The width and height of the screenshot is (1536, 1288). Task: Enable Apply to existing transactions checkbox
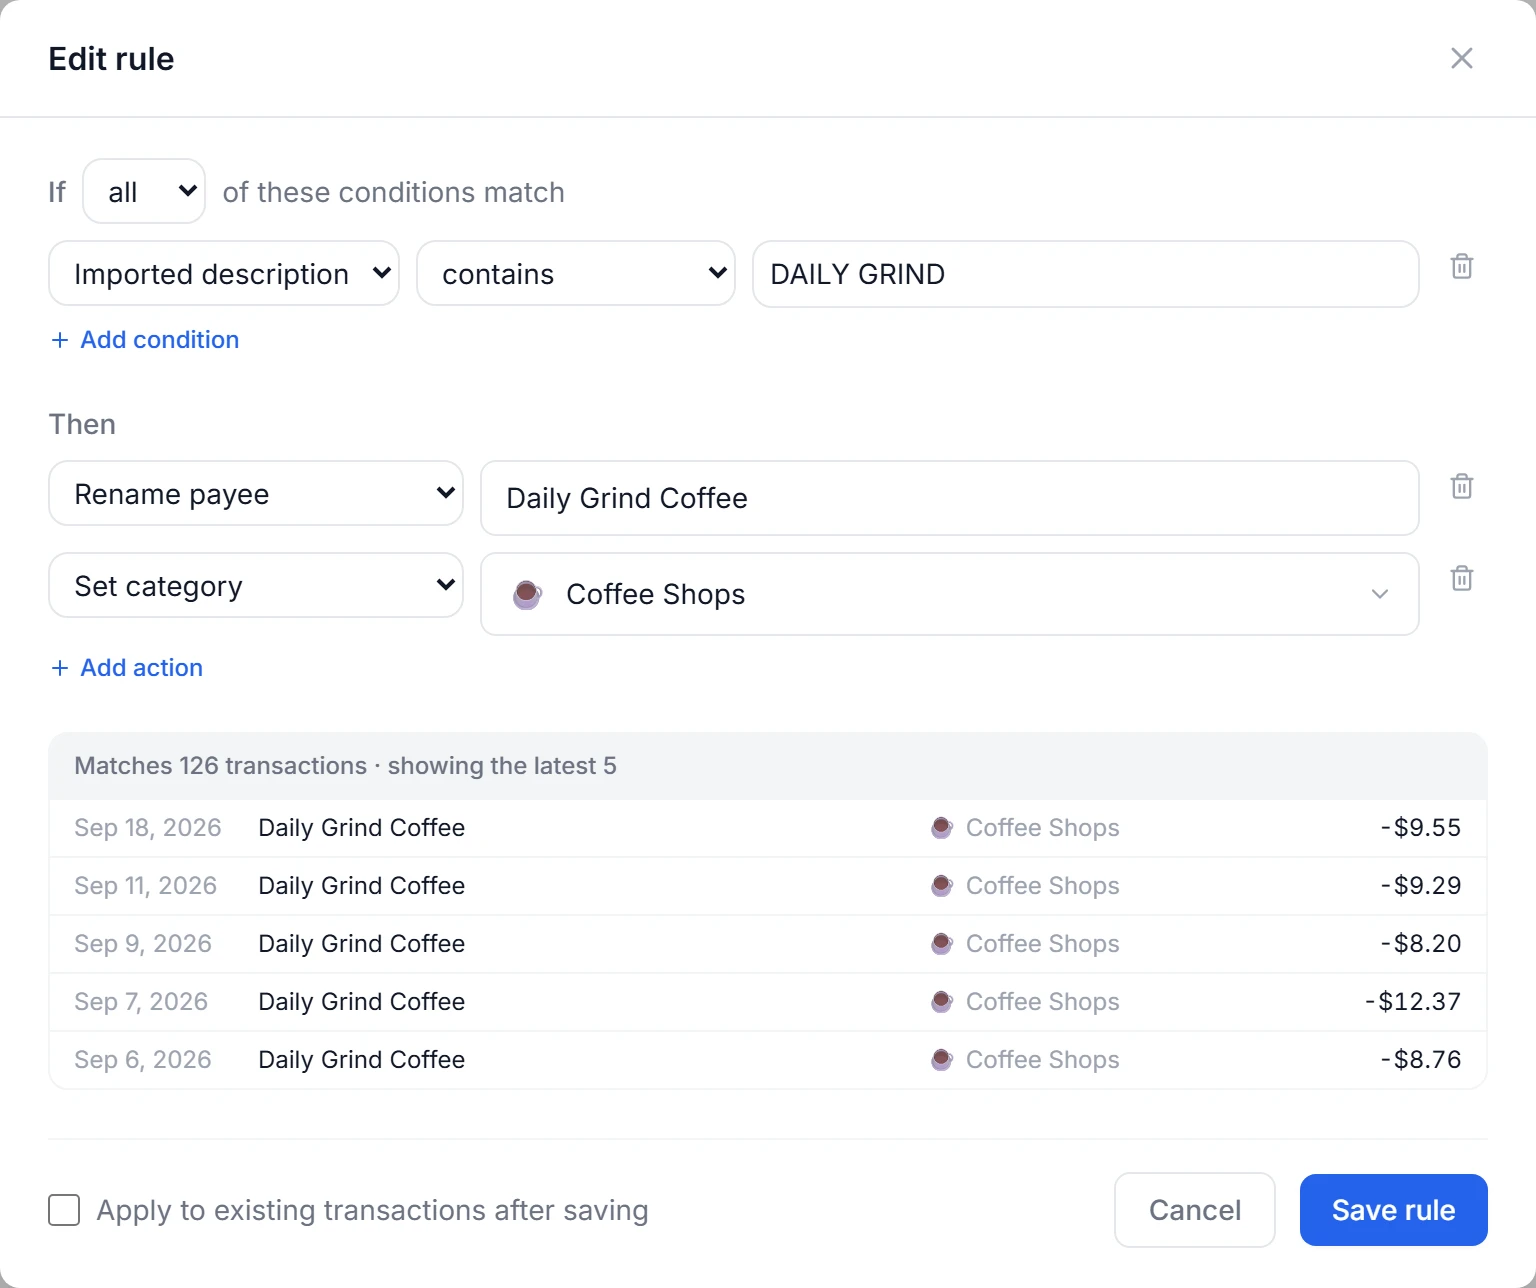point(64,1210)
